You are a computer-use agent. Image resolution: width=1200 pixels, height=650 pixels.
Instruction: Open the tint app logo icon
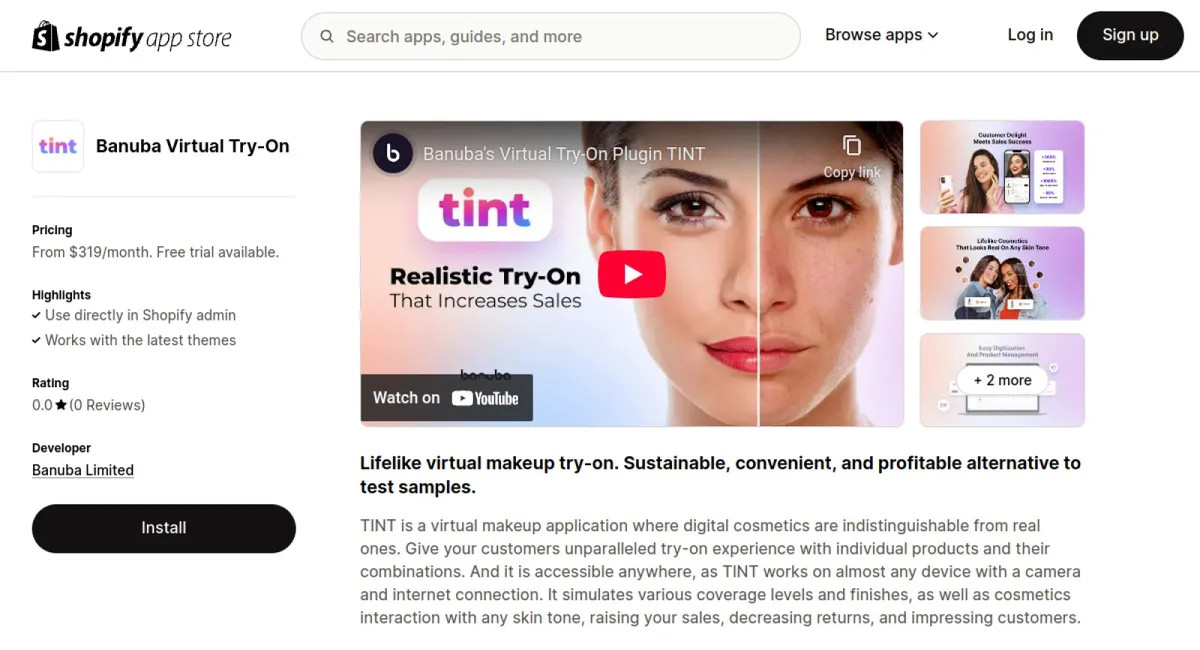[x=58, y=146]
